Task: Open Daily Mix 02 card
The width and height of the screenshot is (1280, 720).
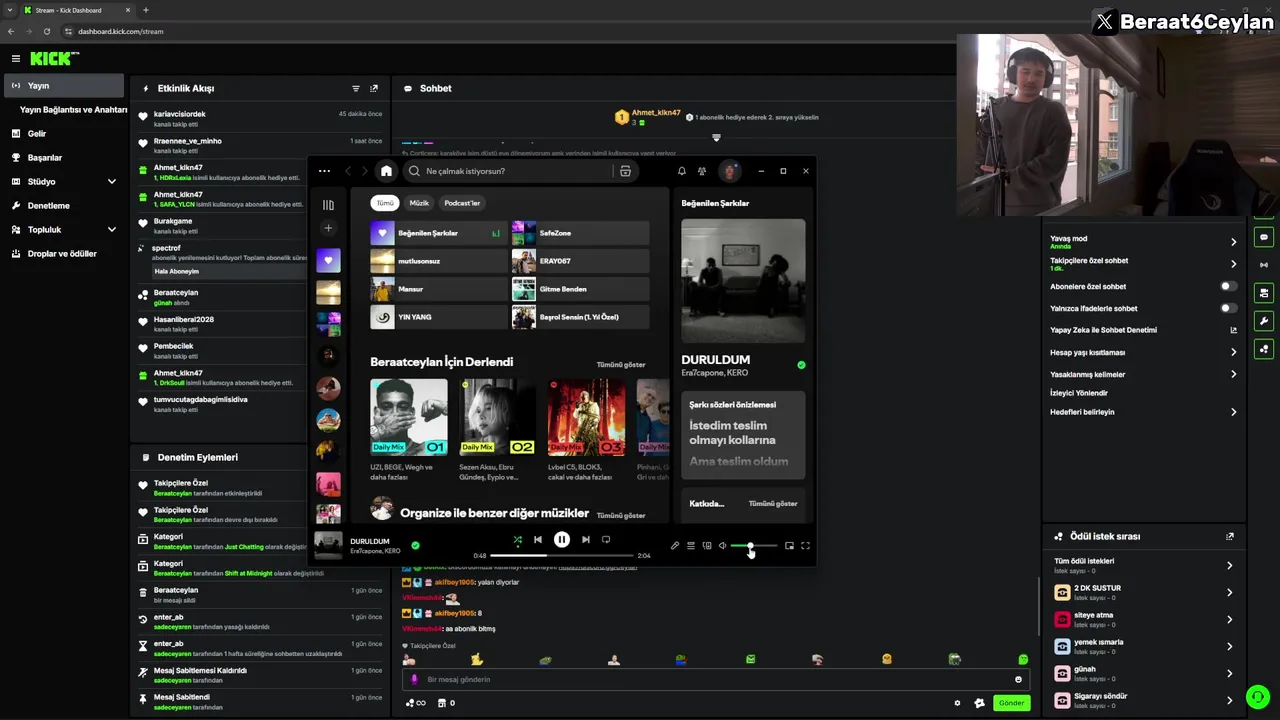Action: [497, 430]
